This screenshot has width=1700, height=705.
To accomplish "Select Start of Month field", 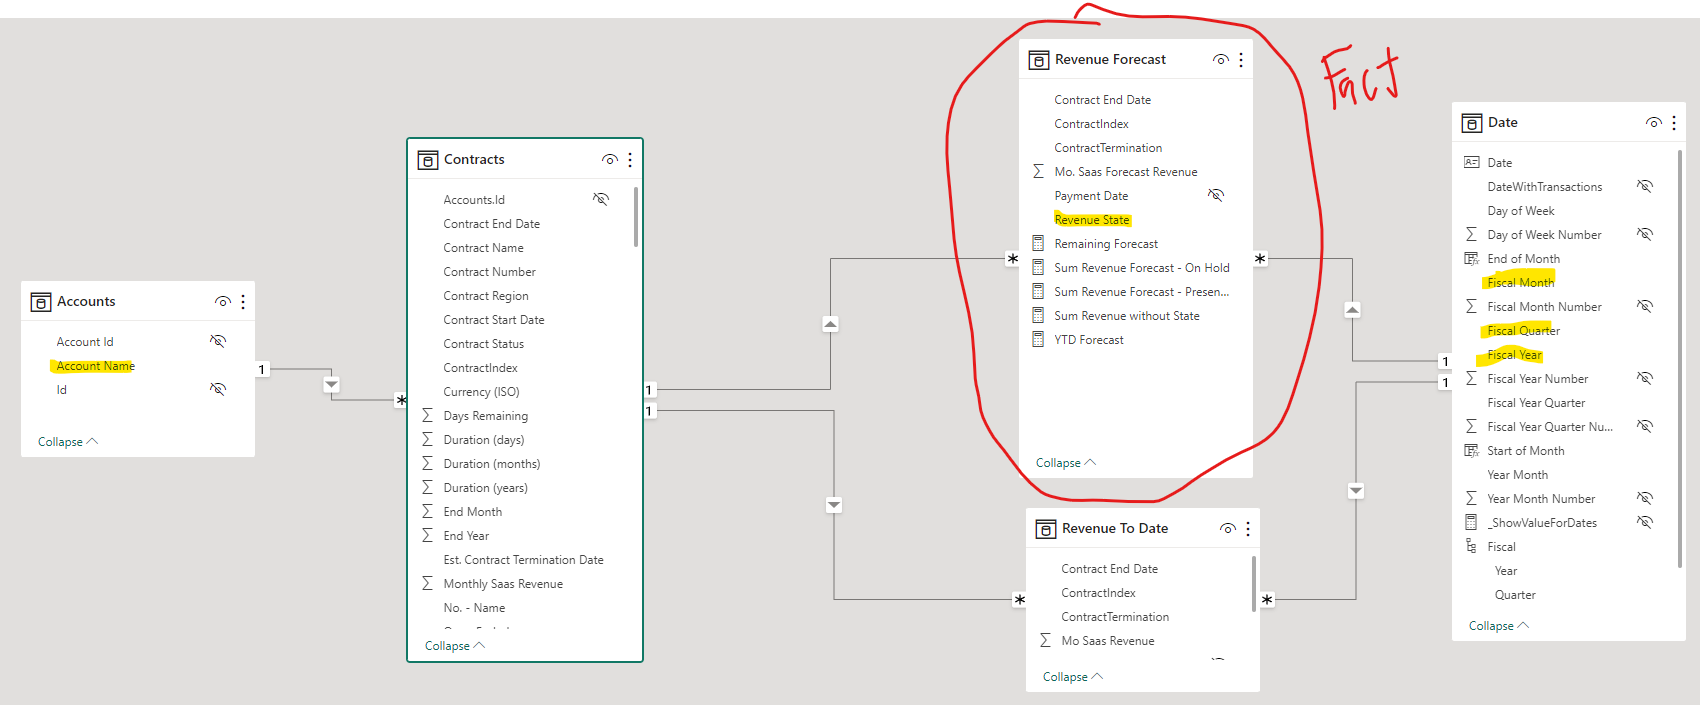I will tap(1526, 451).
